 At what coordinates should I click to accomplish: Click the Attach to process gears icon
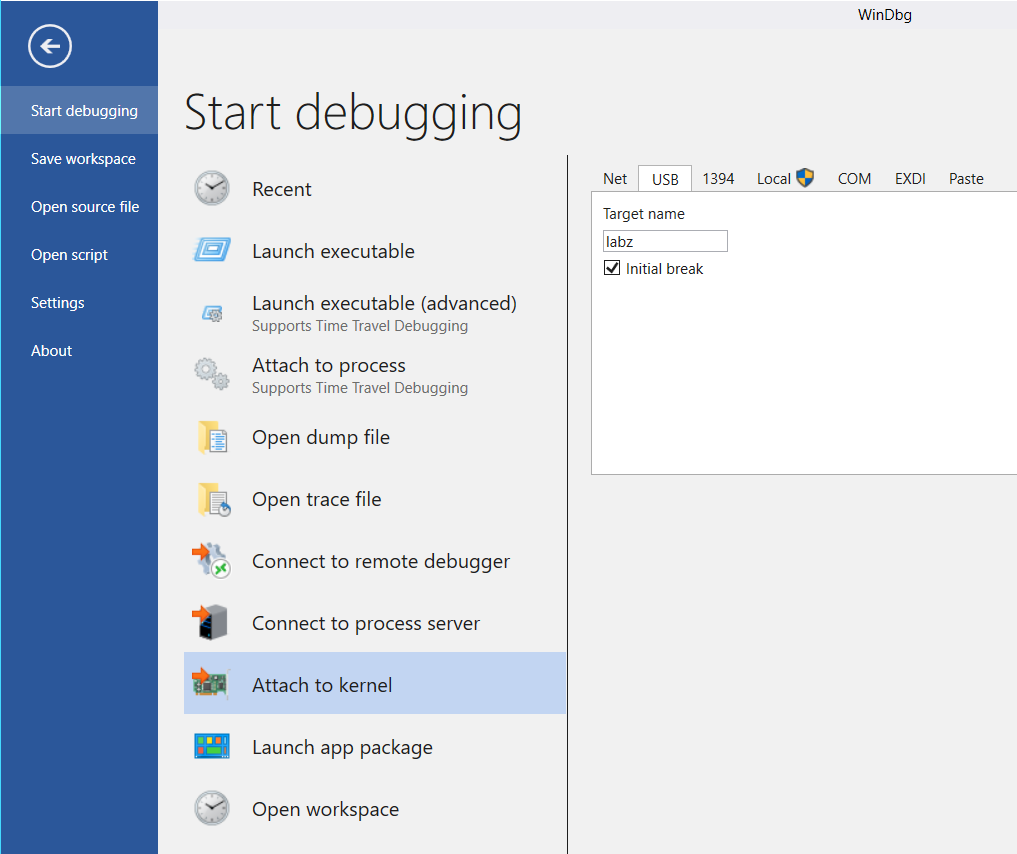pos(212,374)
